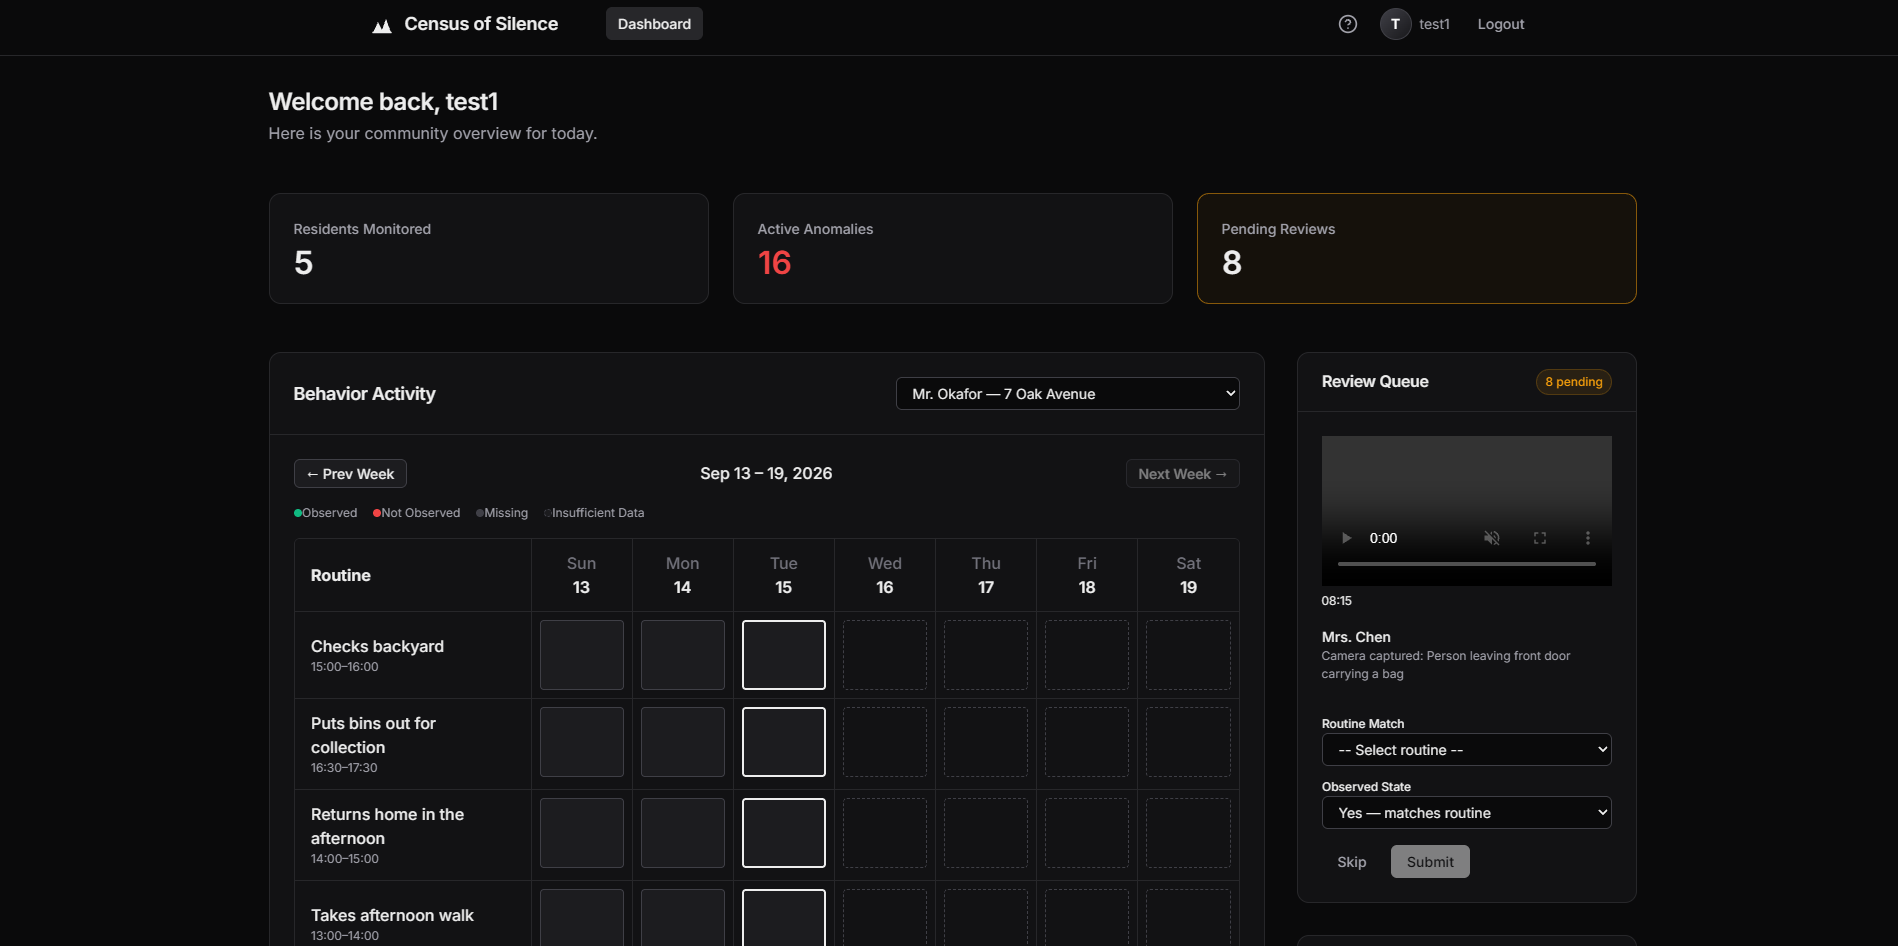Unmute the video with speaker icon

tap(1491, 538)
